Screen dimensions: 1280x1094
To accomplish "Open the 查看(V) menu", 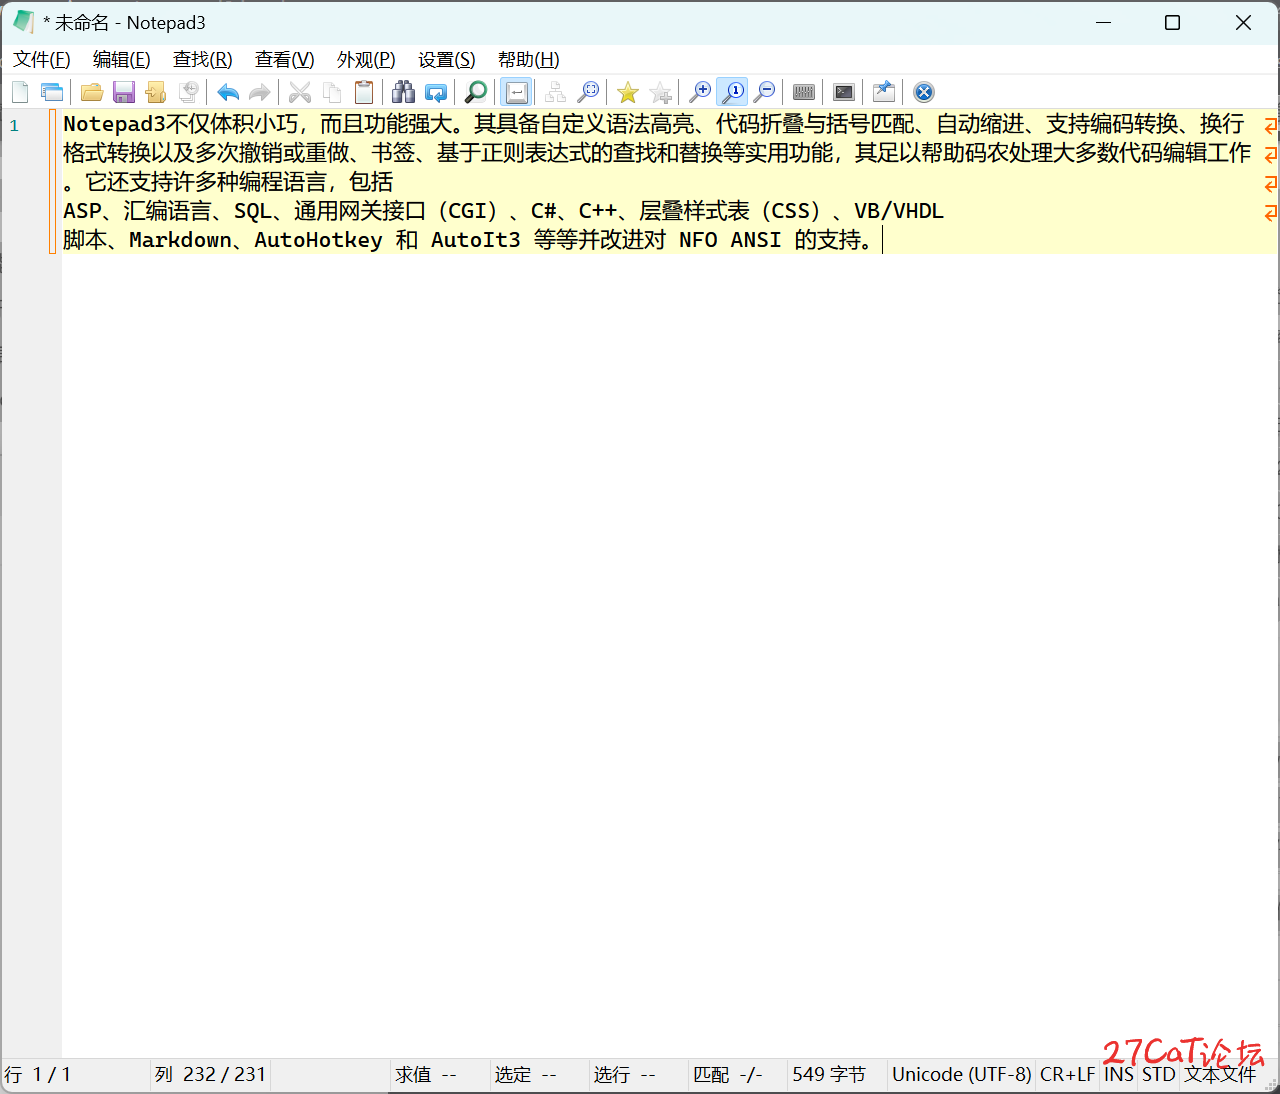I will 285,60.
